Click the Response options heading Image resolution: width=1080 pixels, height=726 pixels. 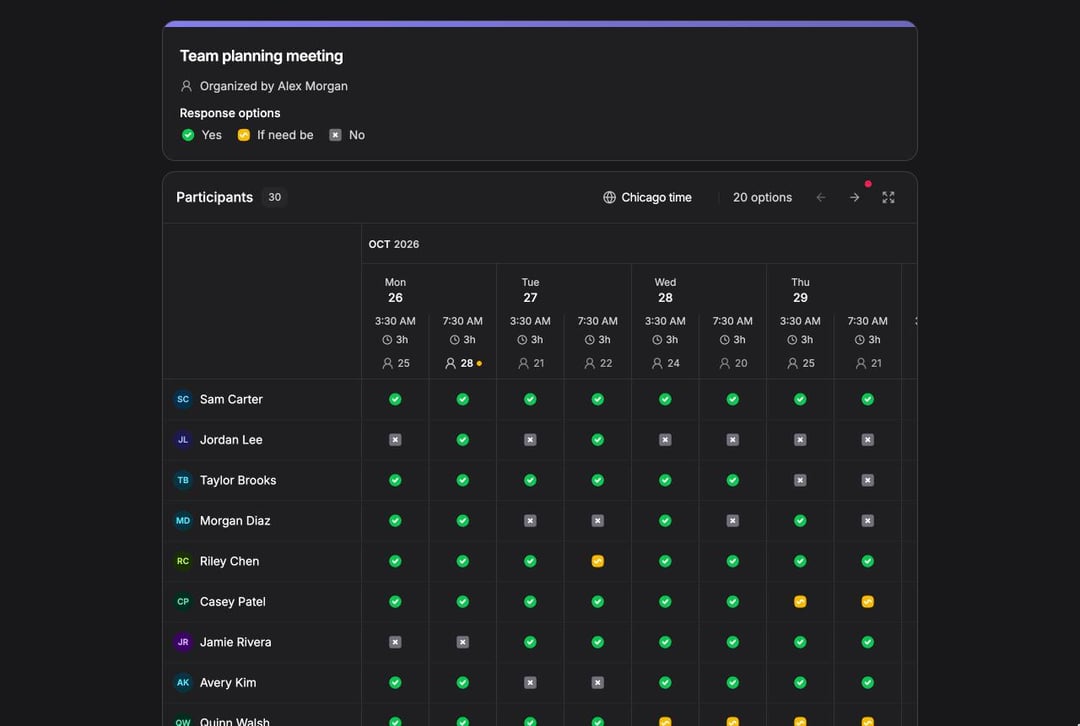point(230,113)
